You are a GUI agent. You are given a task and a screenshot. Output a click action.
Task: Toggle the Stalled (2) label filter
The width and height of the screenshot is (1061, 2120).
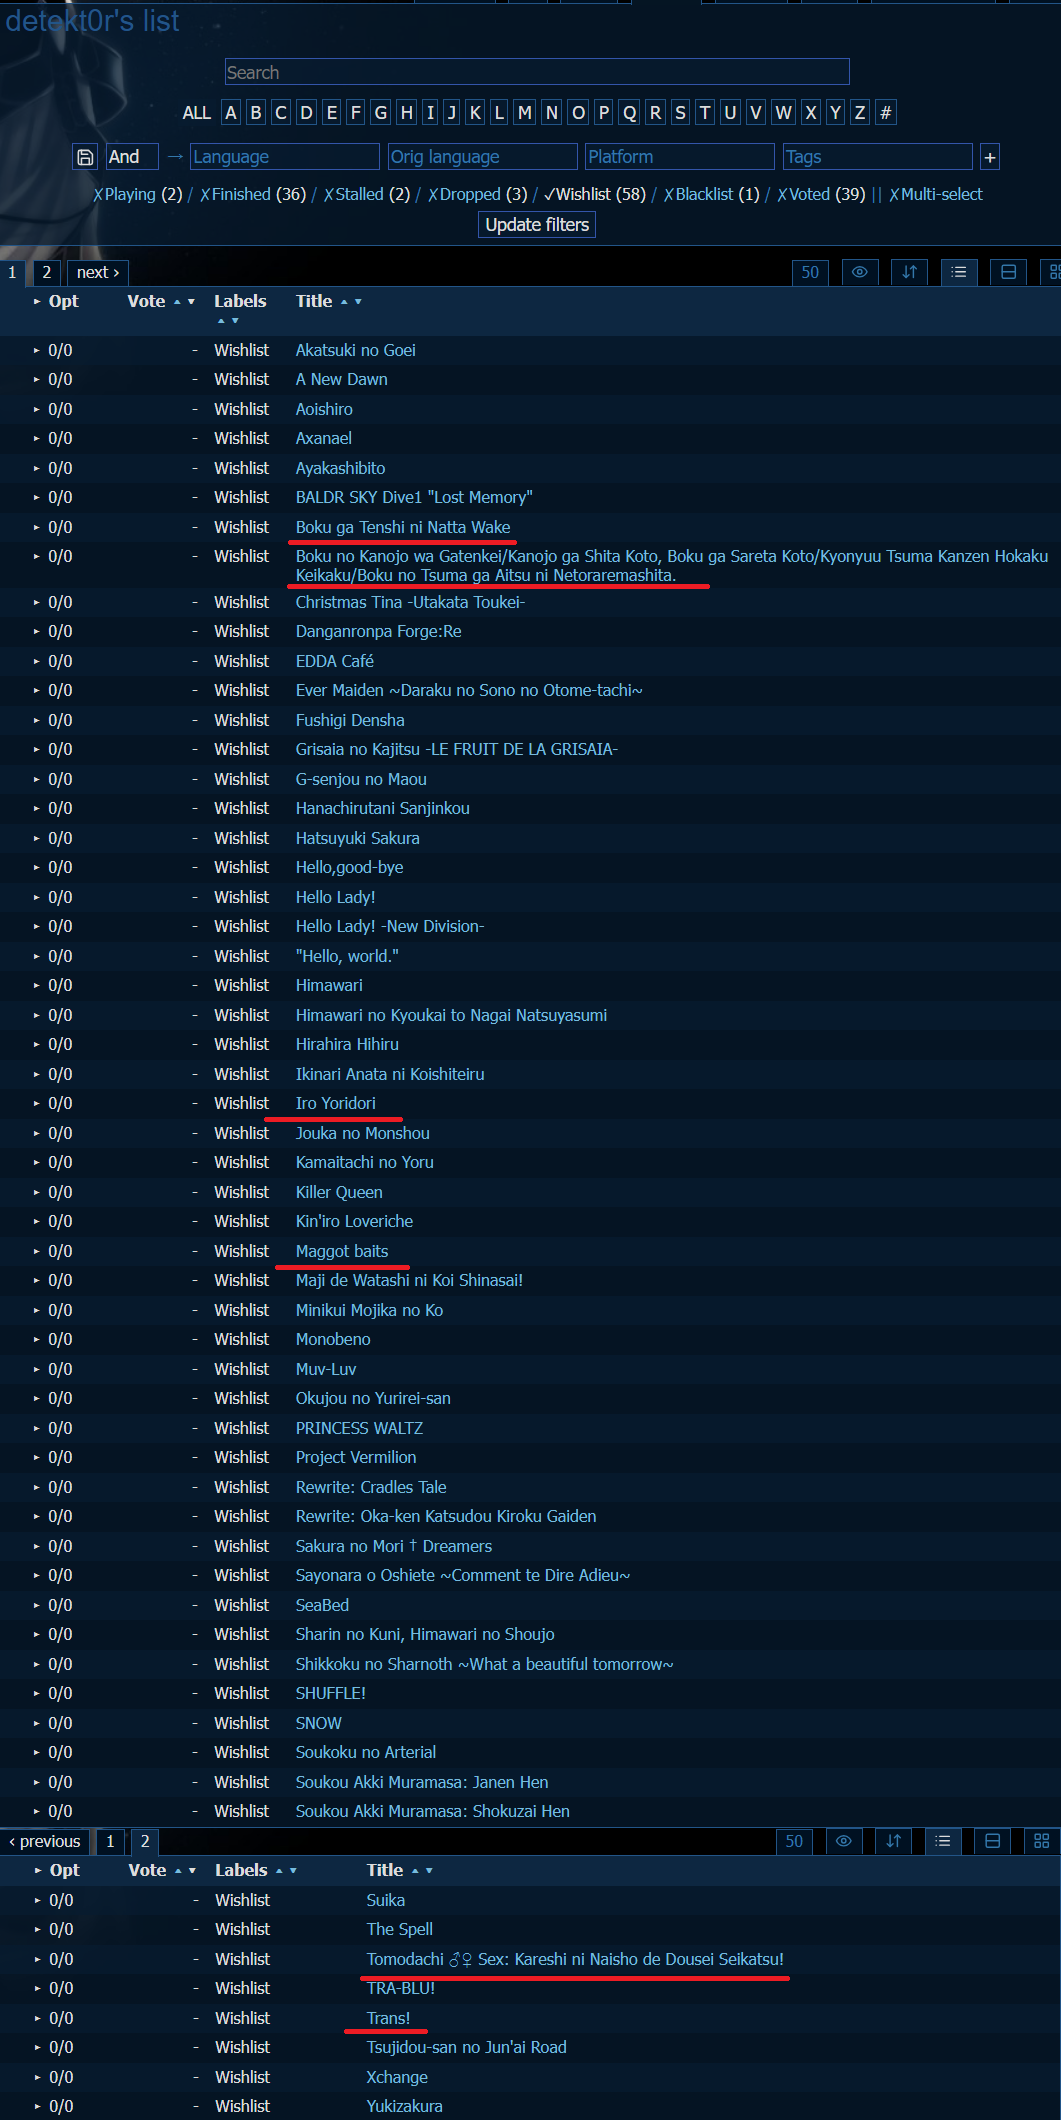pos(367,194)
